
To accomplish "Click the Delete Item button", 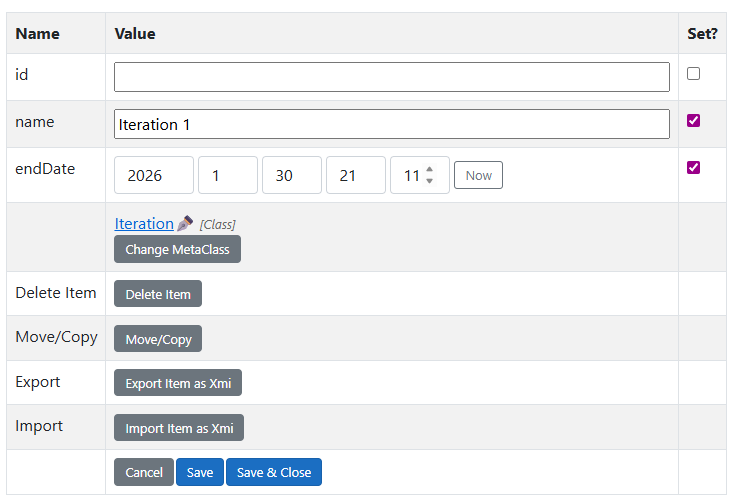I will (158, 294).
